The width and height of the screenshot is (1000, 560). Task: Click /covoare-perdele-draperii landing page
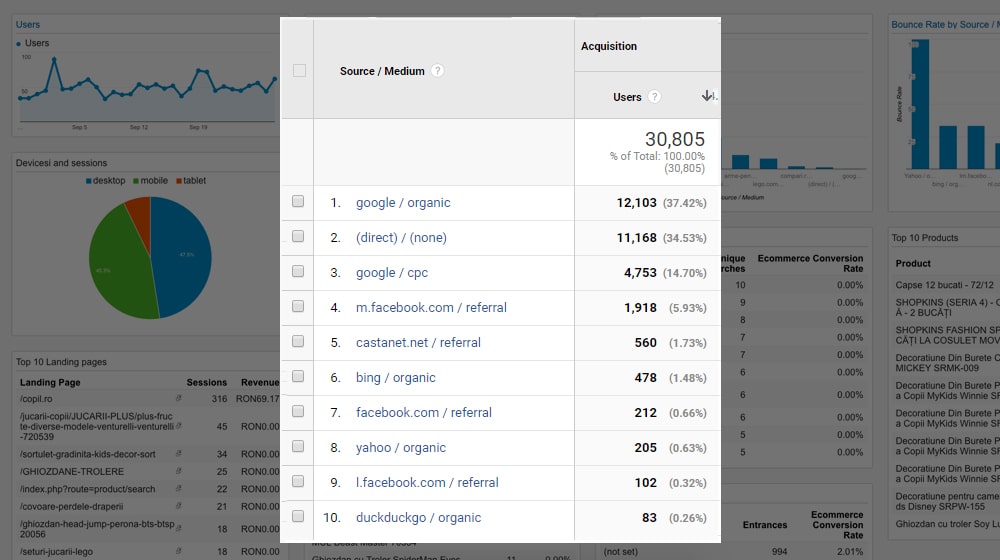pos(71,506)
